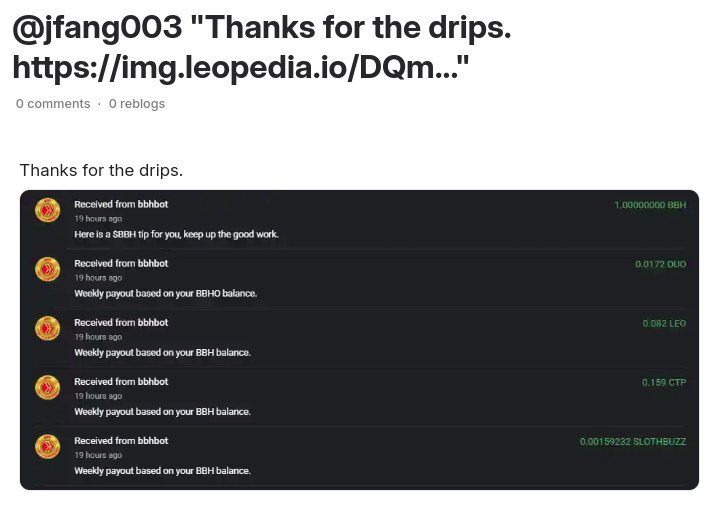Click the coin icon beside the CTP payout
This screenshot has width=717, height=512.
pyautogui.click(x=48, y=387)
